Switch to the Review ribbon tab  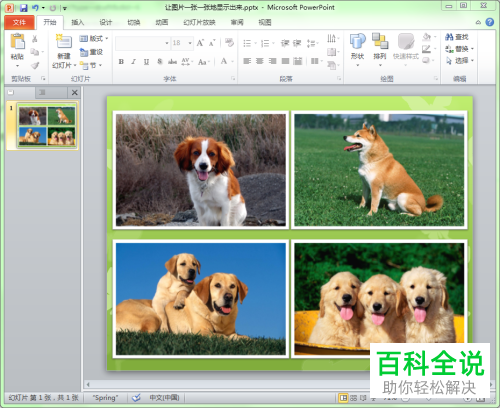pos(237,22)
